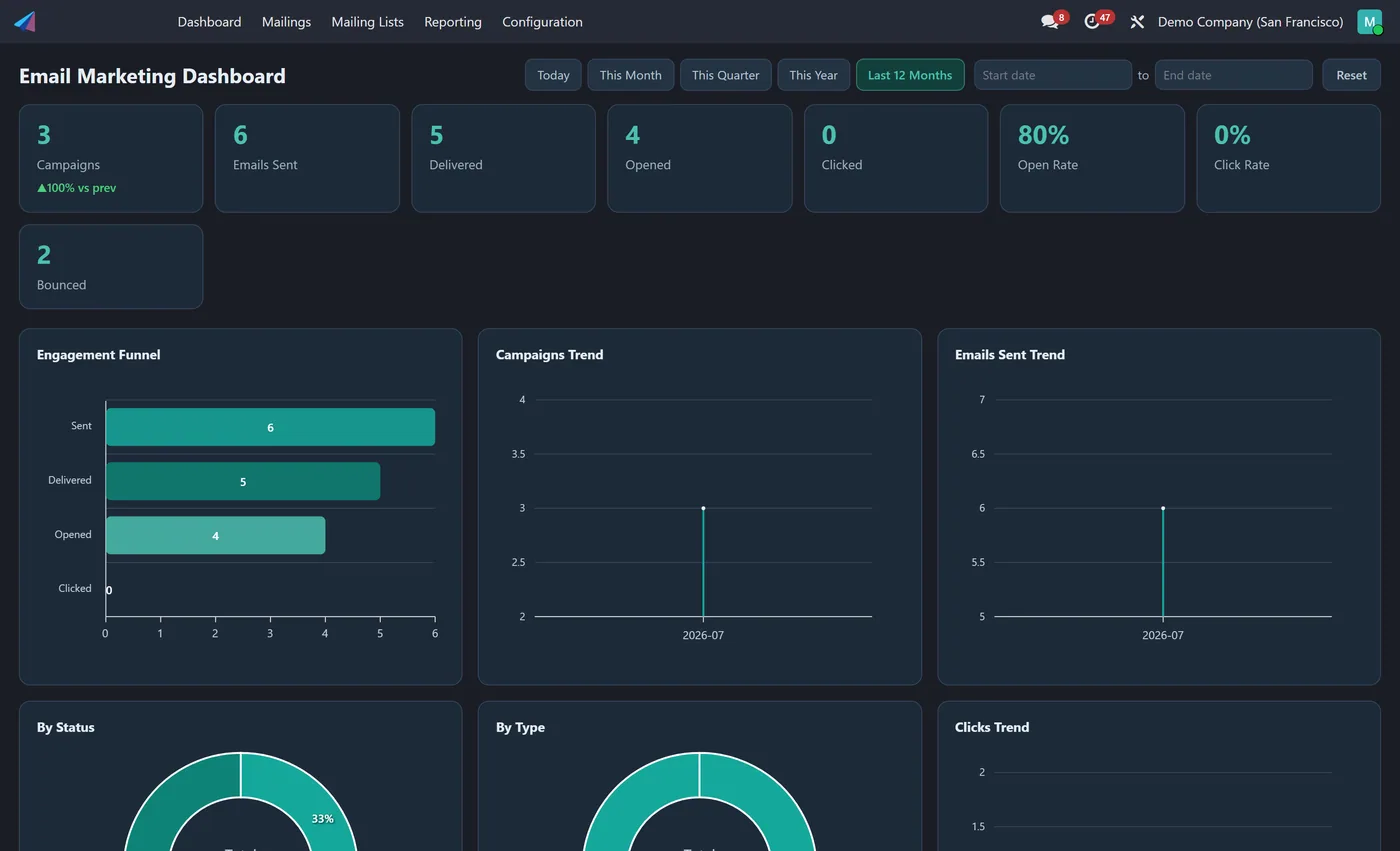Filter dashboard by This Year
1400x851 pixels.
point(813,75)
